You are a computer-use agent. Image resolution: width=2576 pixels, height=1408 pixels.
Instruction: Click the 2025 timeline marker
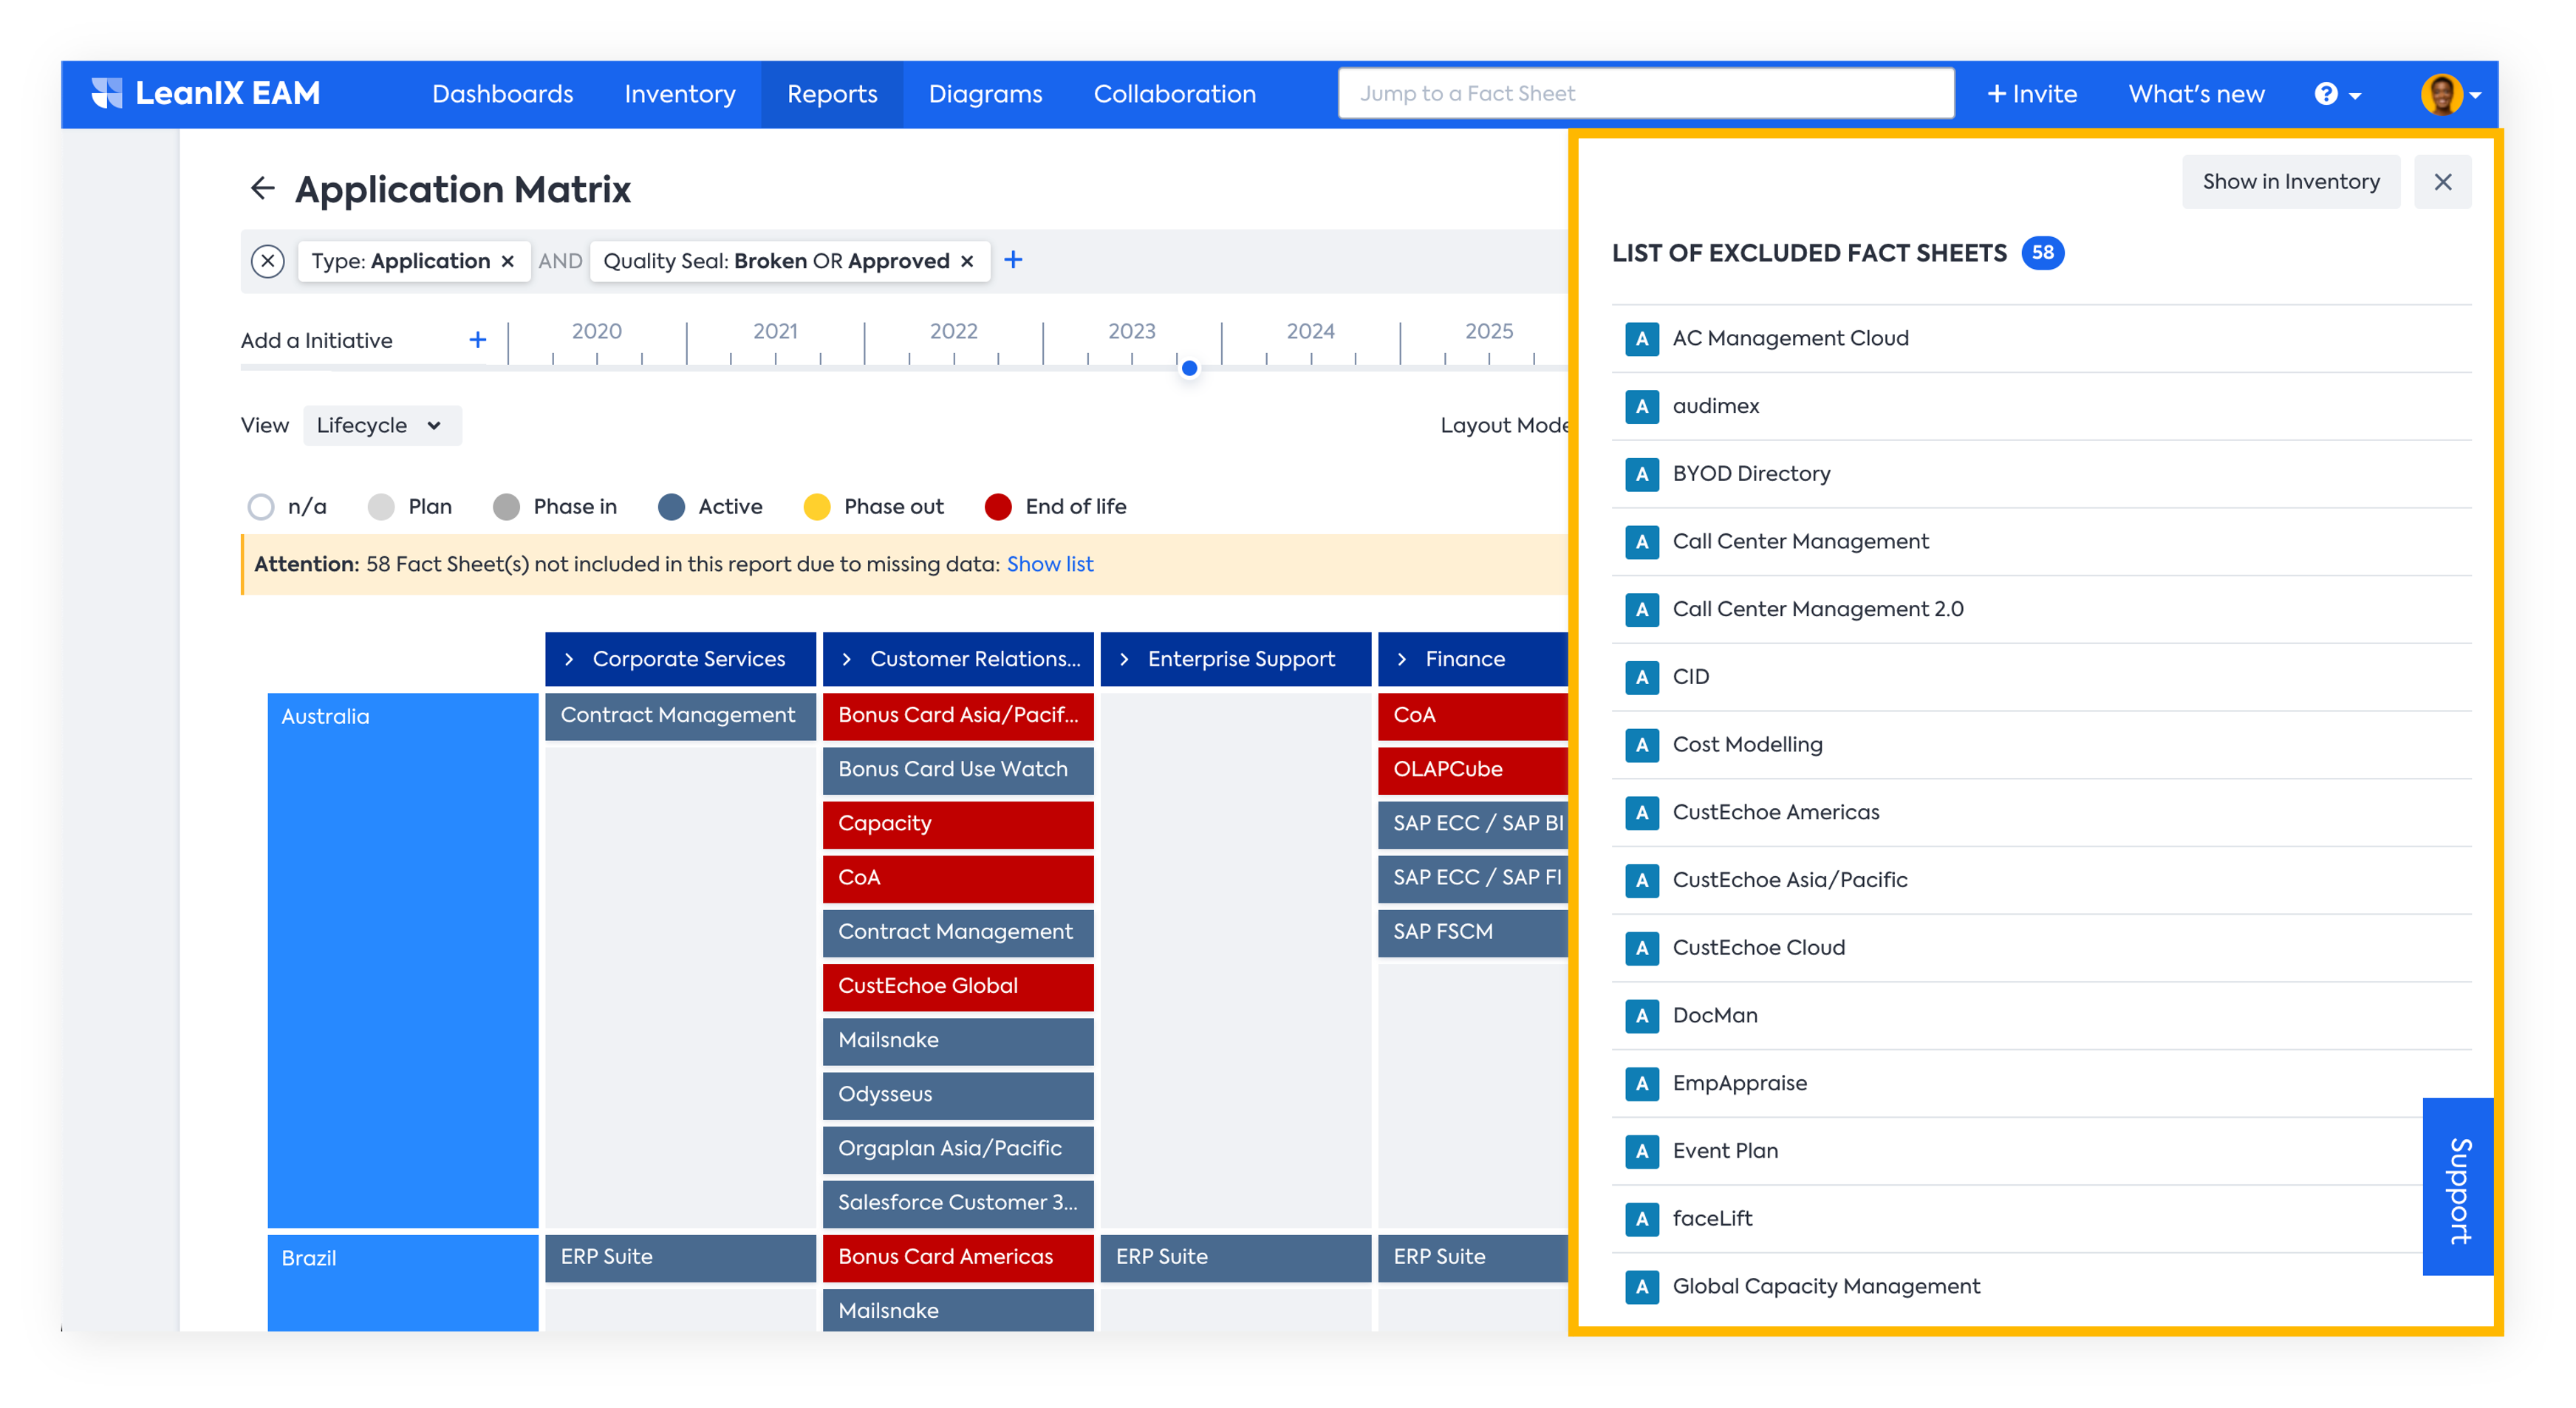pyautogui.click(x=1488, y=331)
